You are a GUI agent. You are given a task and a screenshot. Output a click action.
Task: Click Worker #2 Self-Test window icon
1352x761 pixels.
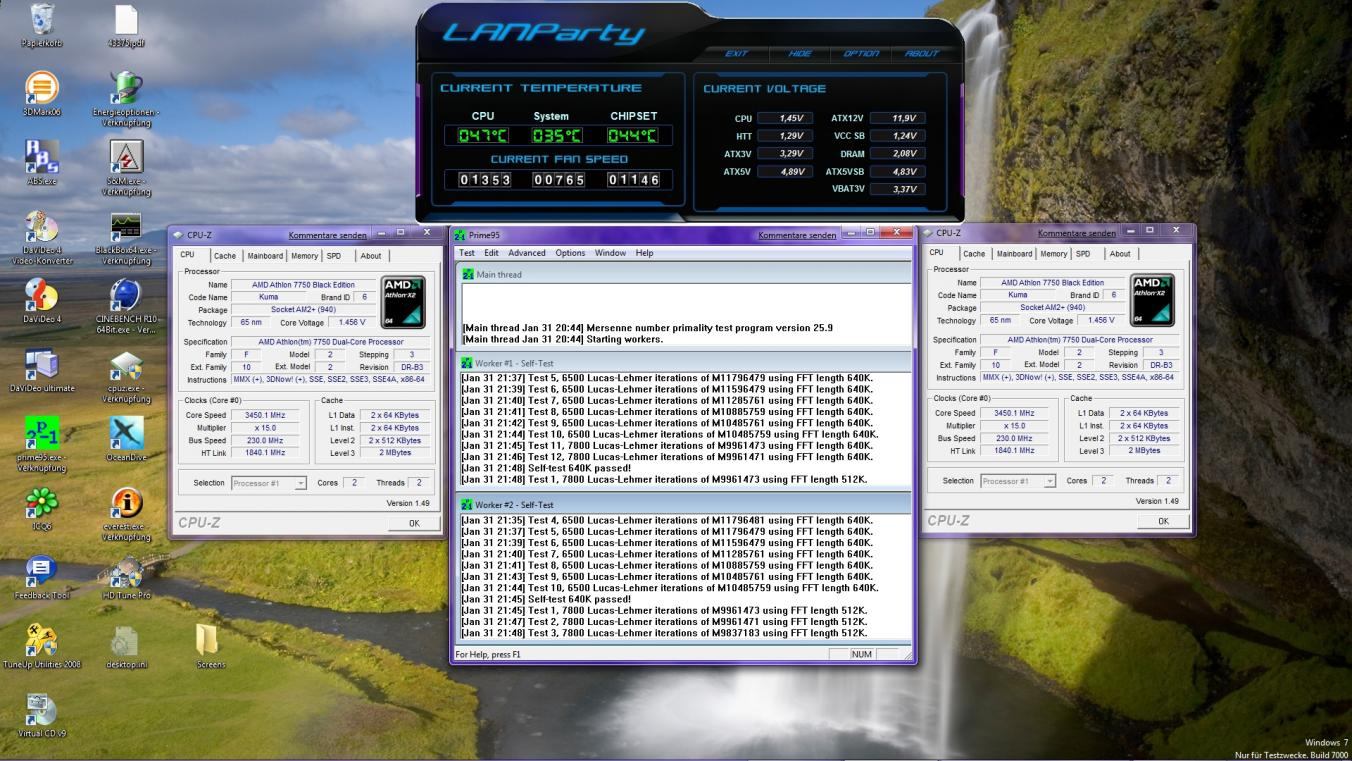coord(467,505)
